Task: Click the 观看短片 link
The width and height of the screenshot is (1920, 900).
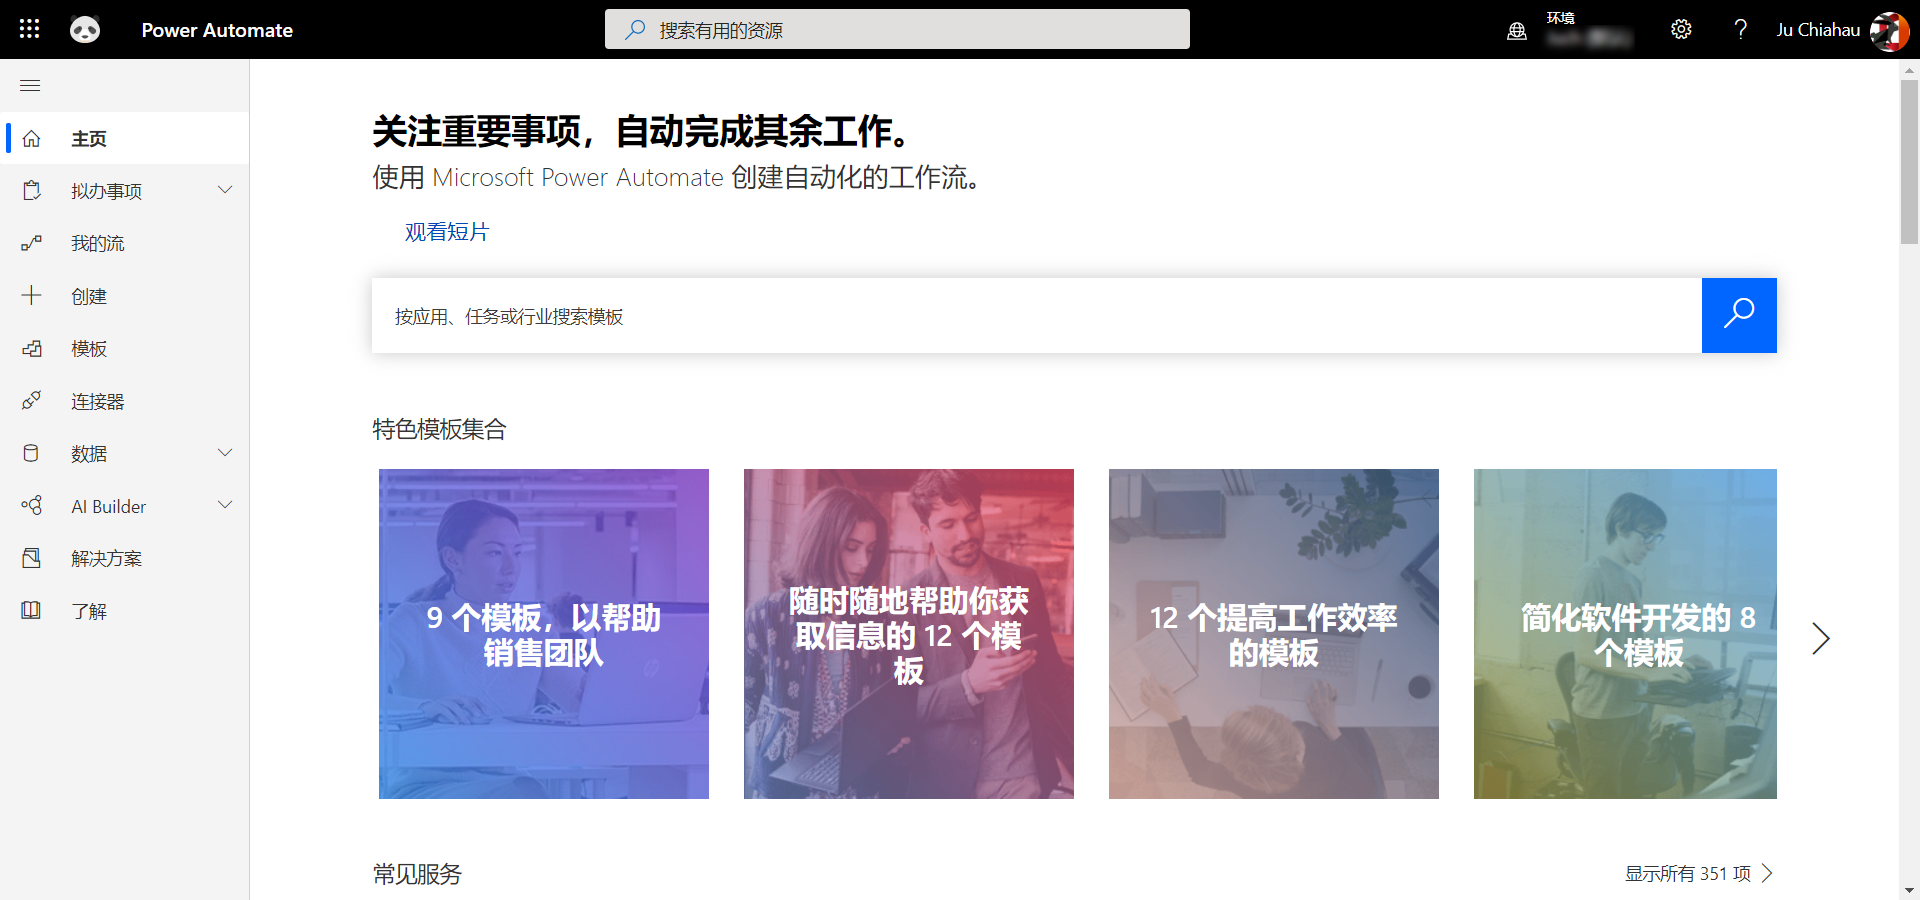Action: (446, 232)
